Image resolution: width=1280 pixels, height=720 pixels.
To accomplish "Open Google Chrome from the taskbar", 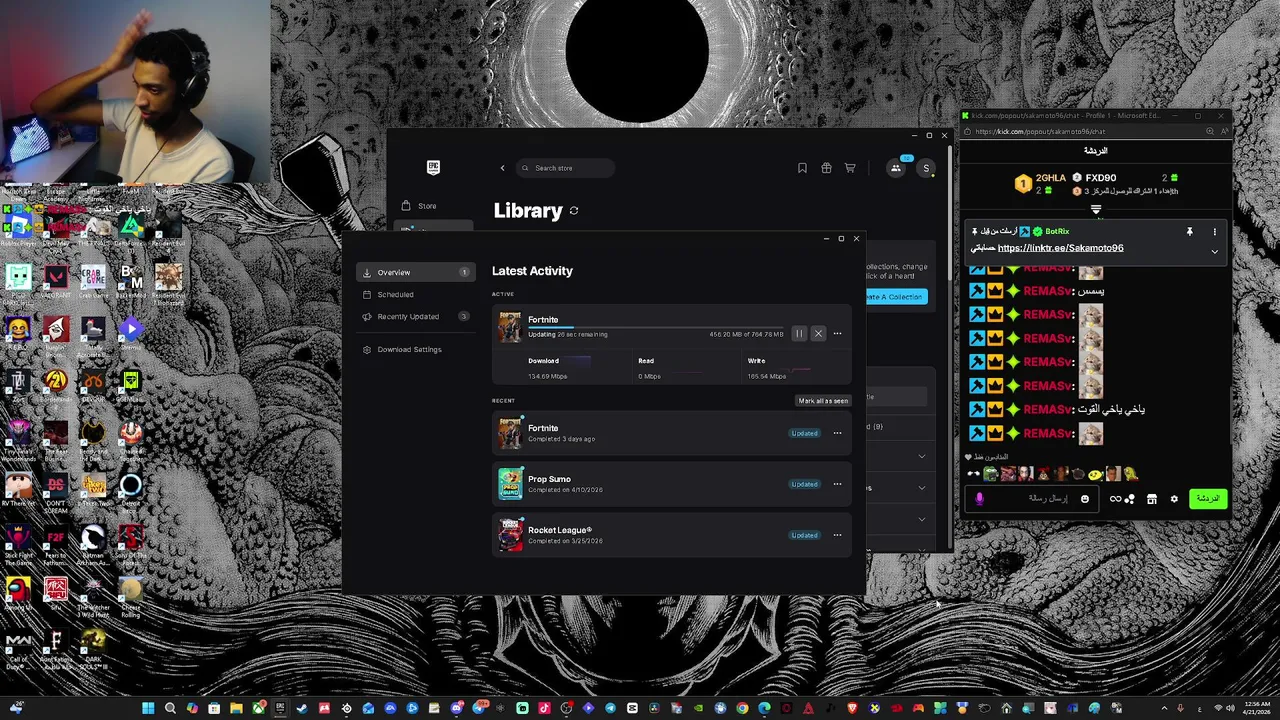I will pyautogui.click(x=742, y=709).
